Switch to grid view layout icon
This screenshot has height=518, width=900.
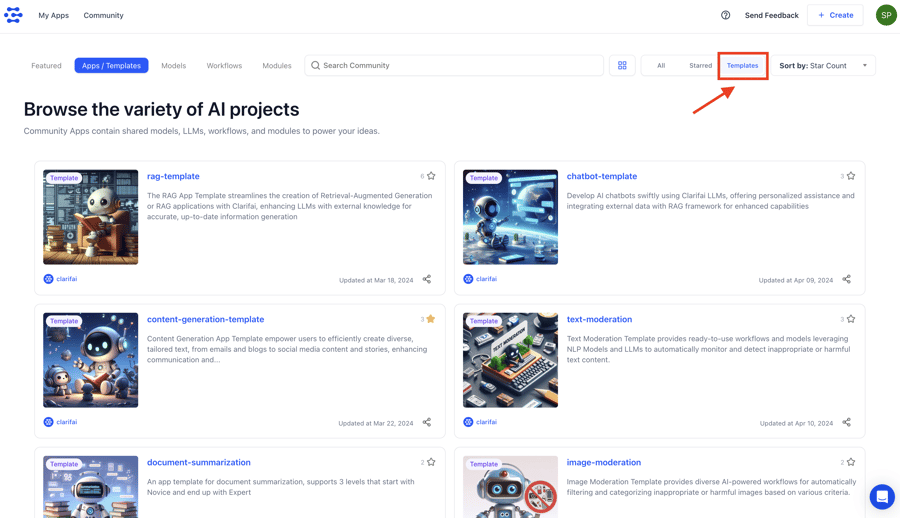(622, 66)
